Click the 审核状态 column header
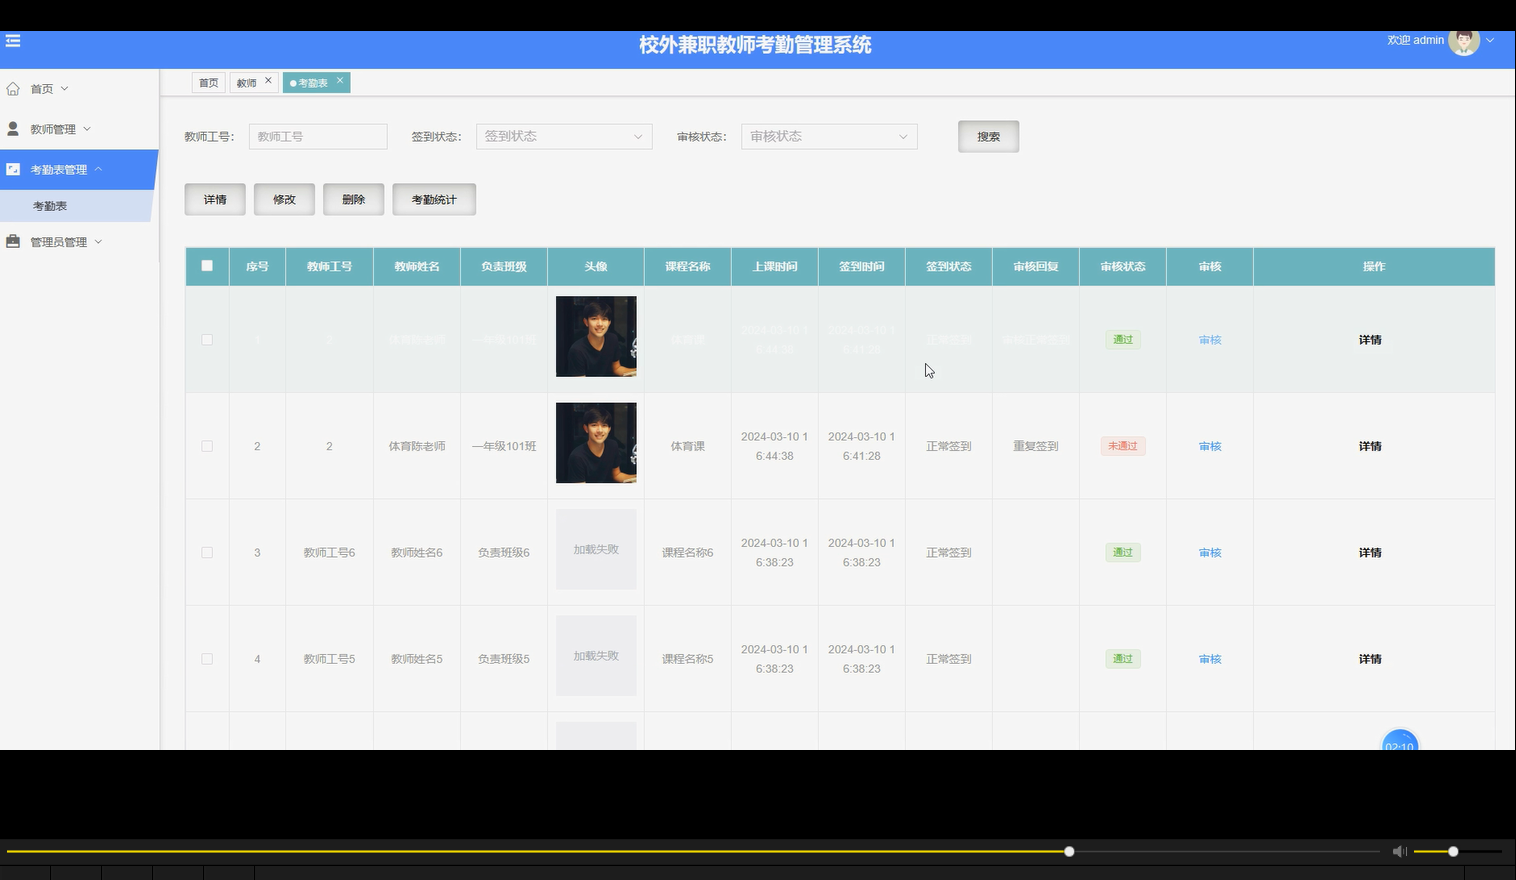This screenshot has height=880, width=1516. [1123, 266]
